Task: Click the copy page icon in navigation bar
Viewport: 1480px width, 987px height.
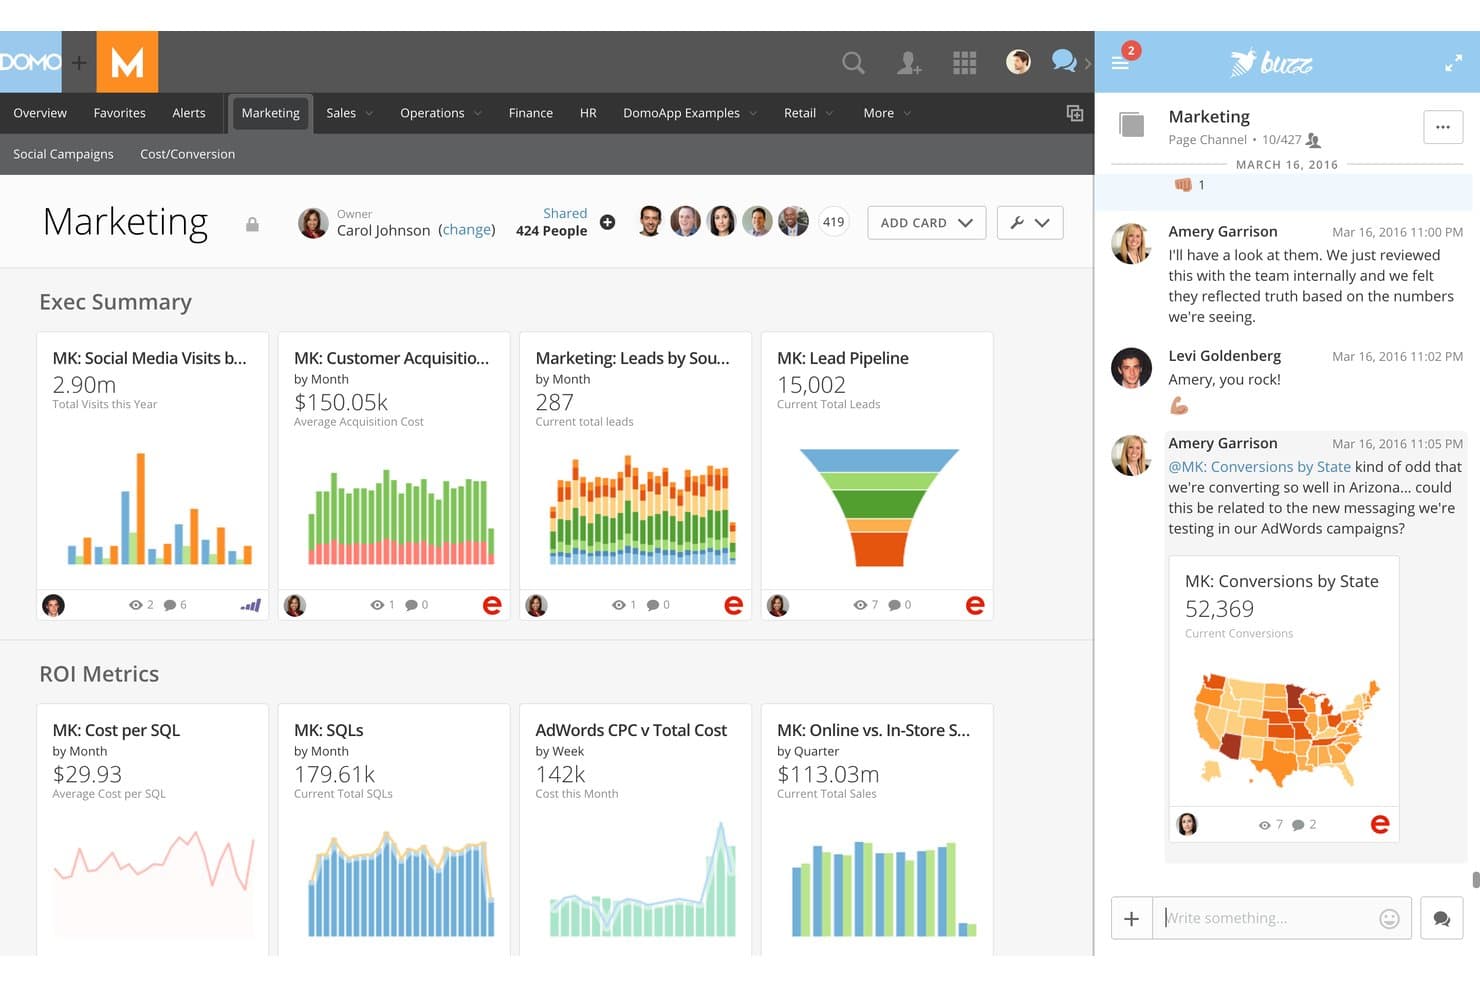Action: 1075,113
